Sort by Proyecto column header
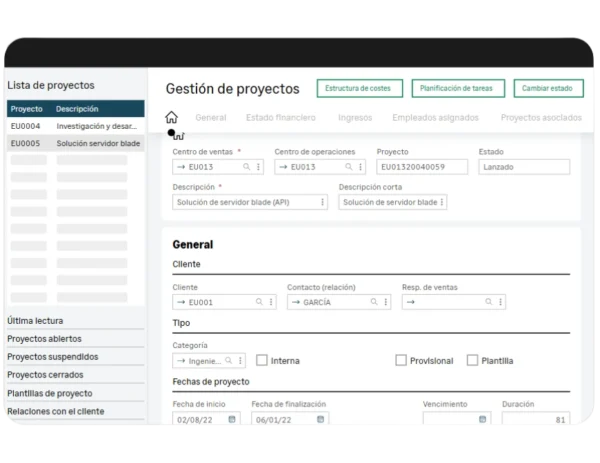This screenshot has height=463, width=600. click(26, 109)
